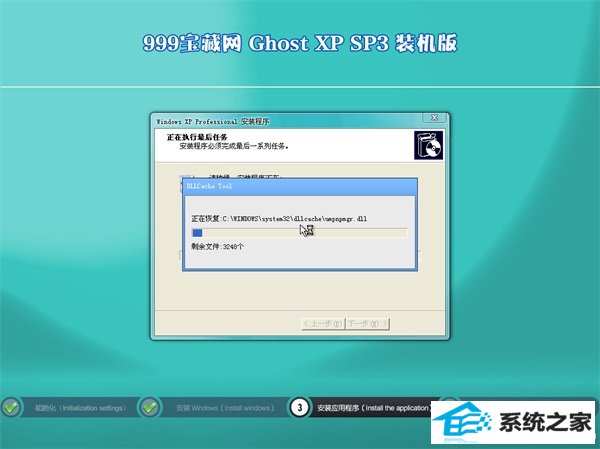Click the Windows XP Professional 安装程序 title text
The width and height of the screenshot is (600, 449).
213,122
